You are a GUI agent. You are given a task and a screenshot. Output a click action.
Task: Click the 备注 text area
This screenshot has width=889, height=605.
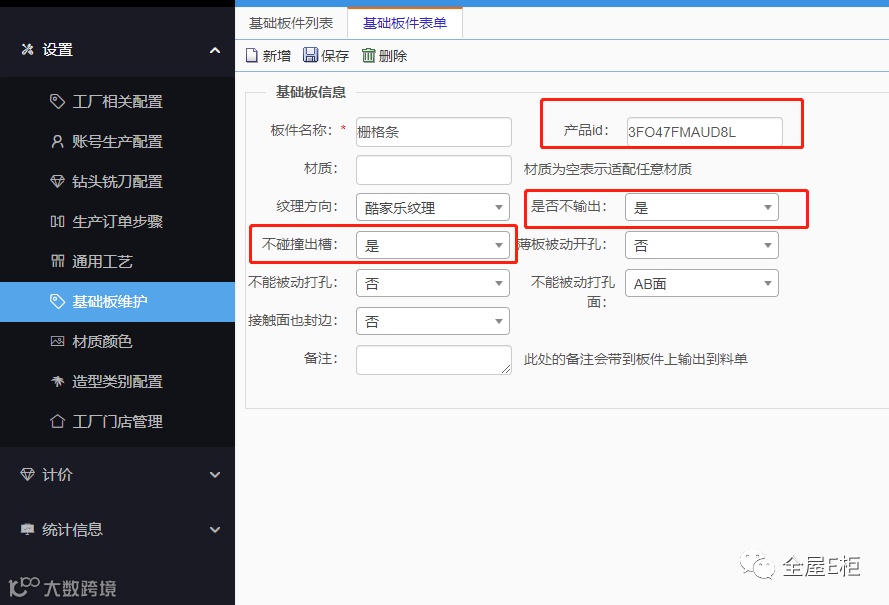(434, 359)
